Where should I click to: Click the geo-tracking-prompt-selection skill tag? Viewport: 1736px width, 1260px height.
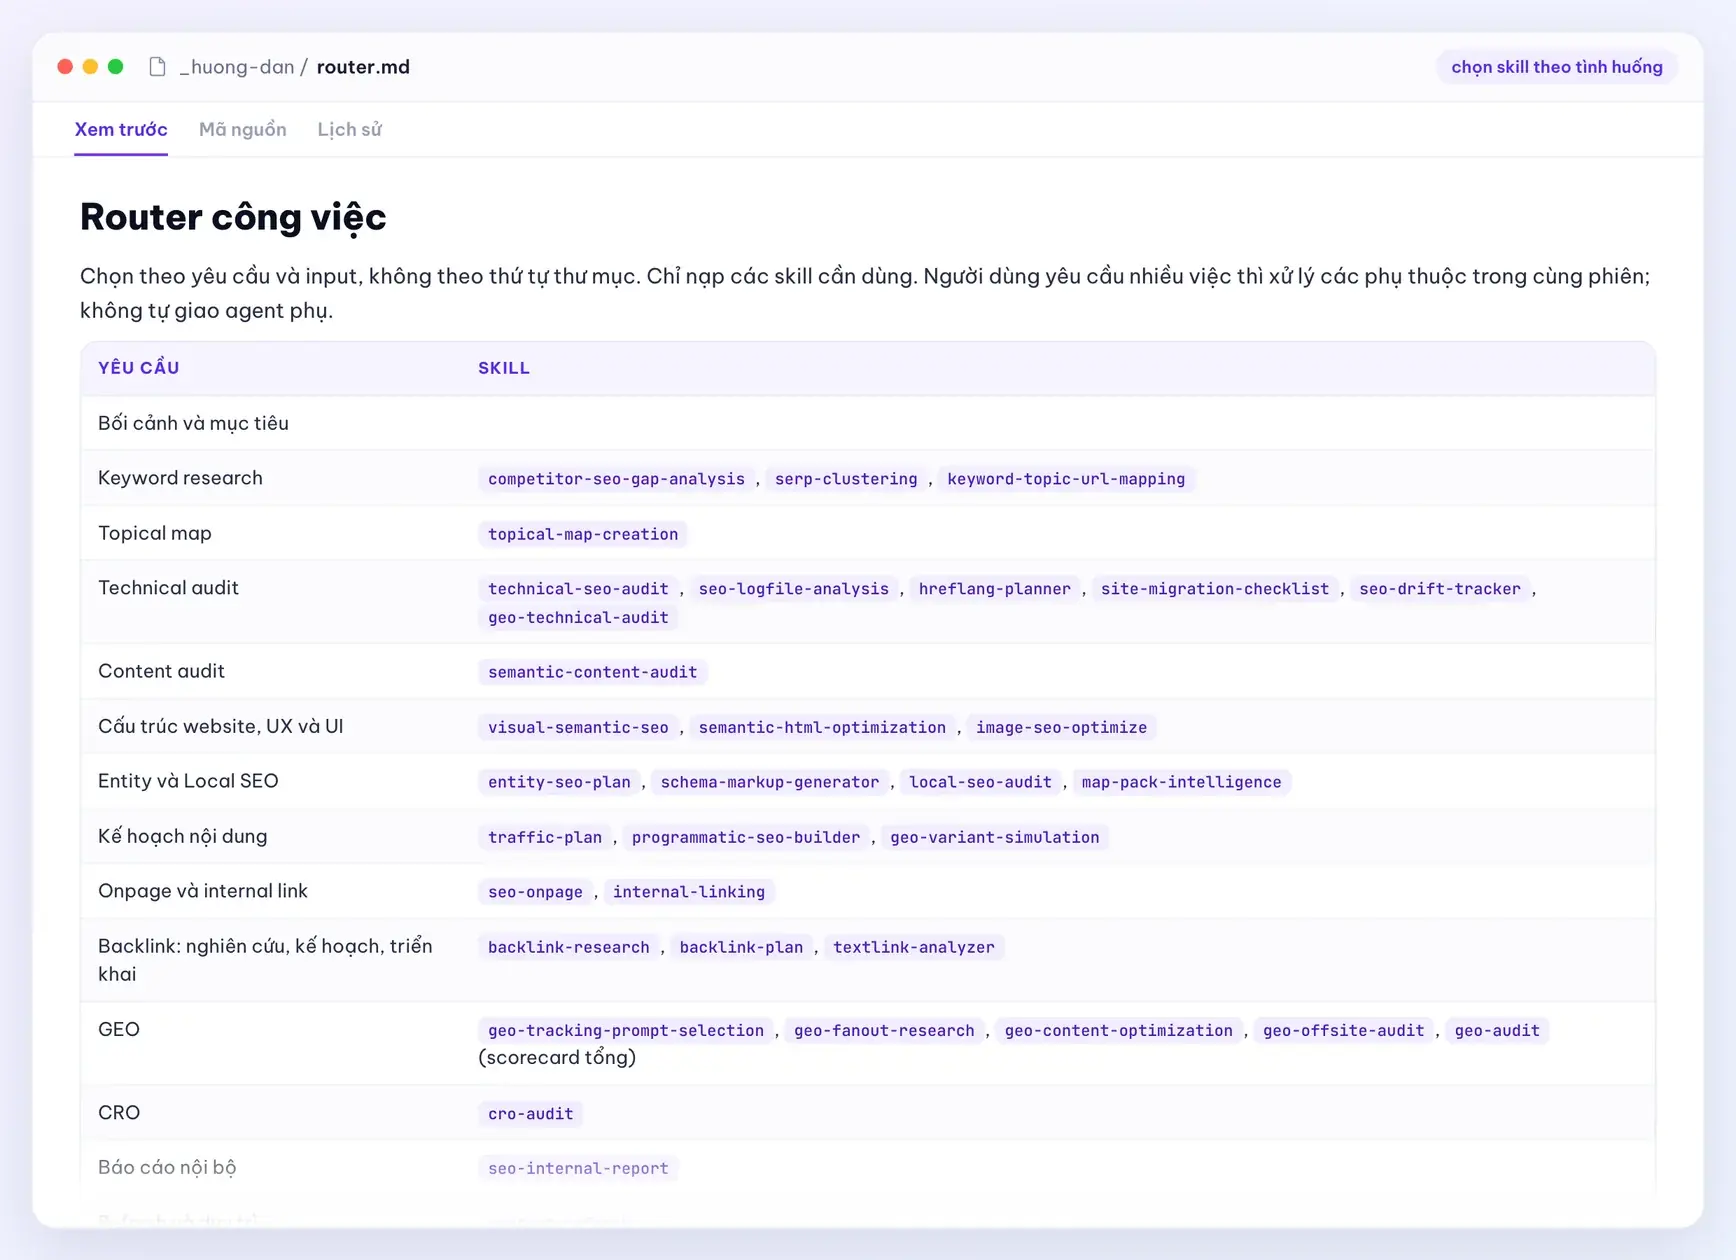tap(626, 1031)
